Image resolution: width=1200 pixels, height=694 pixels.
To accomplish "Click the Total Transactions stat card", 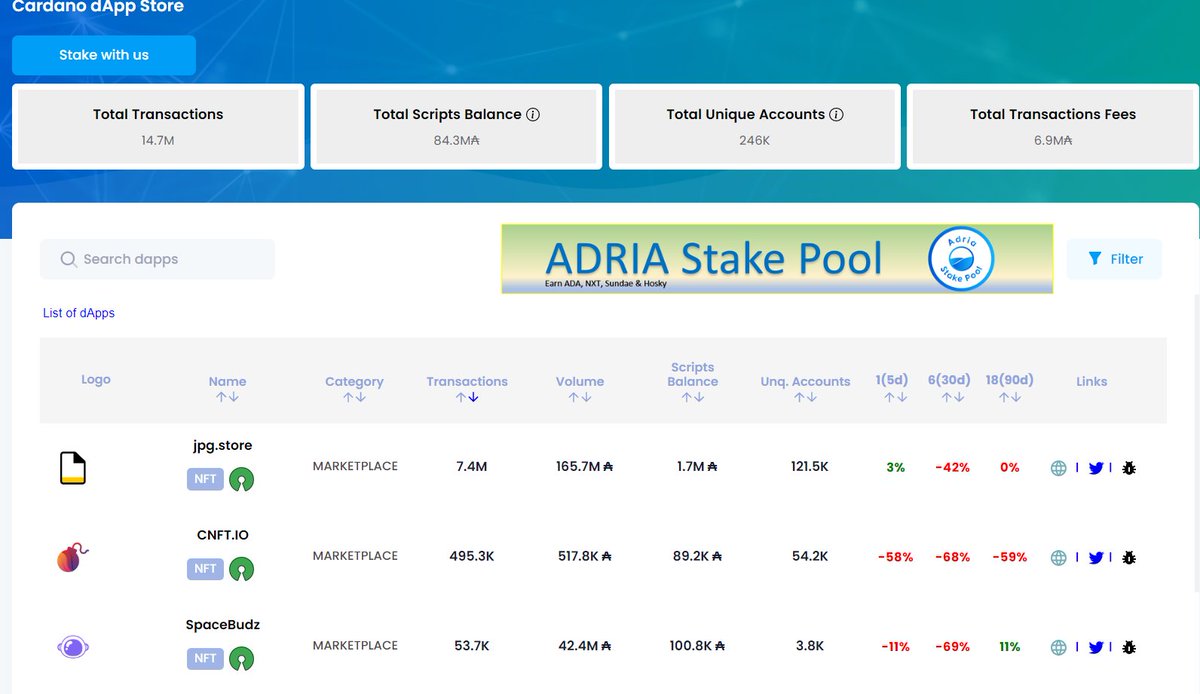I will tap(158, 126).
